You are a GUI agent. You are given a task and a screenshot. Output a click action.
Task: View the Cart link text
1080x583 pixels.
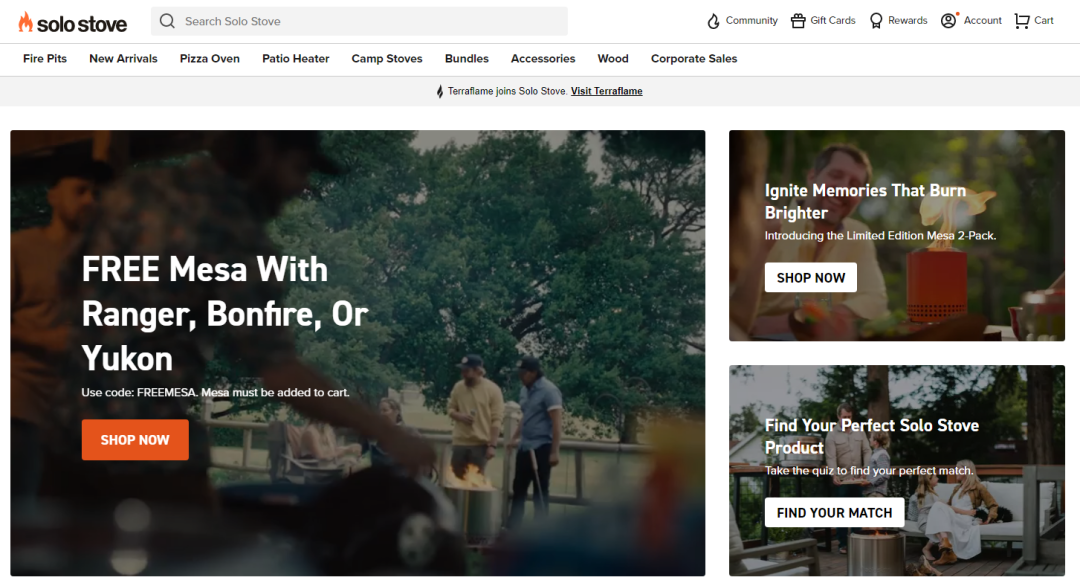coord(1044,21)
